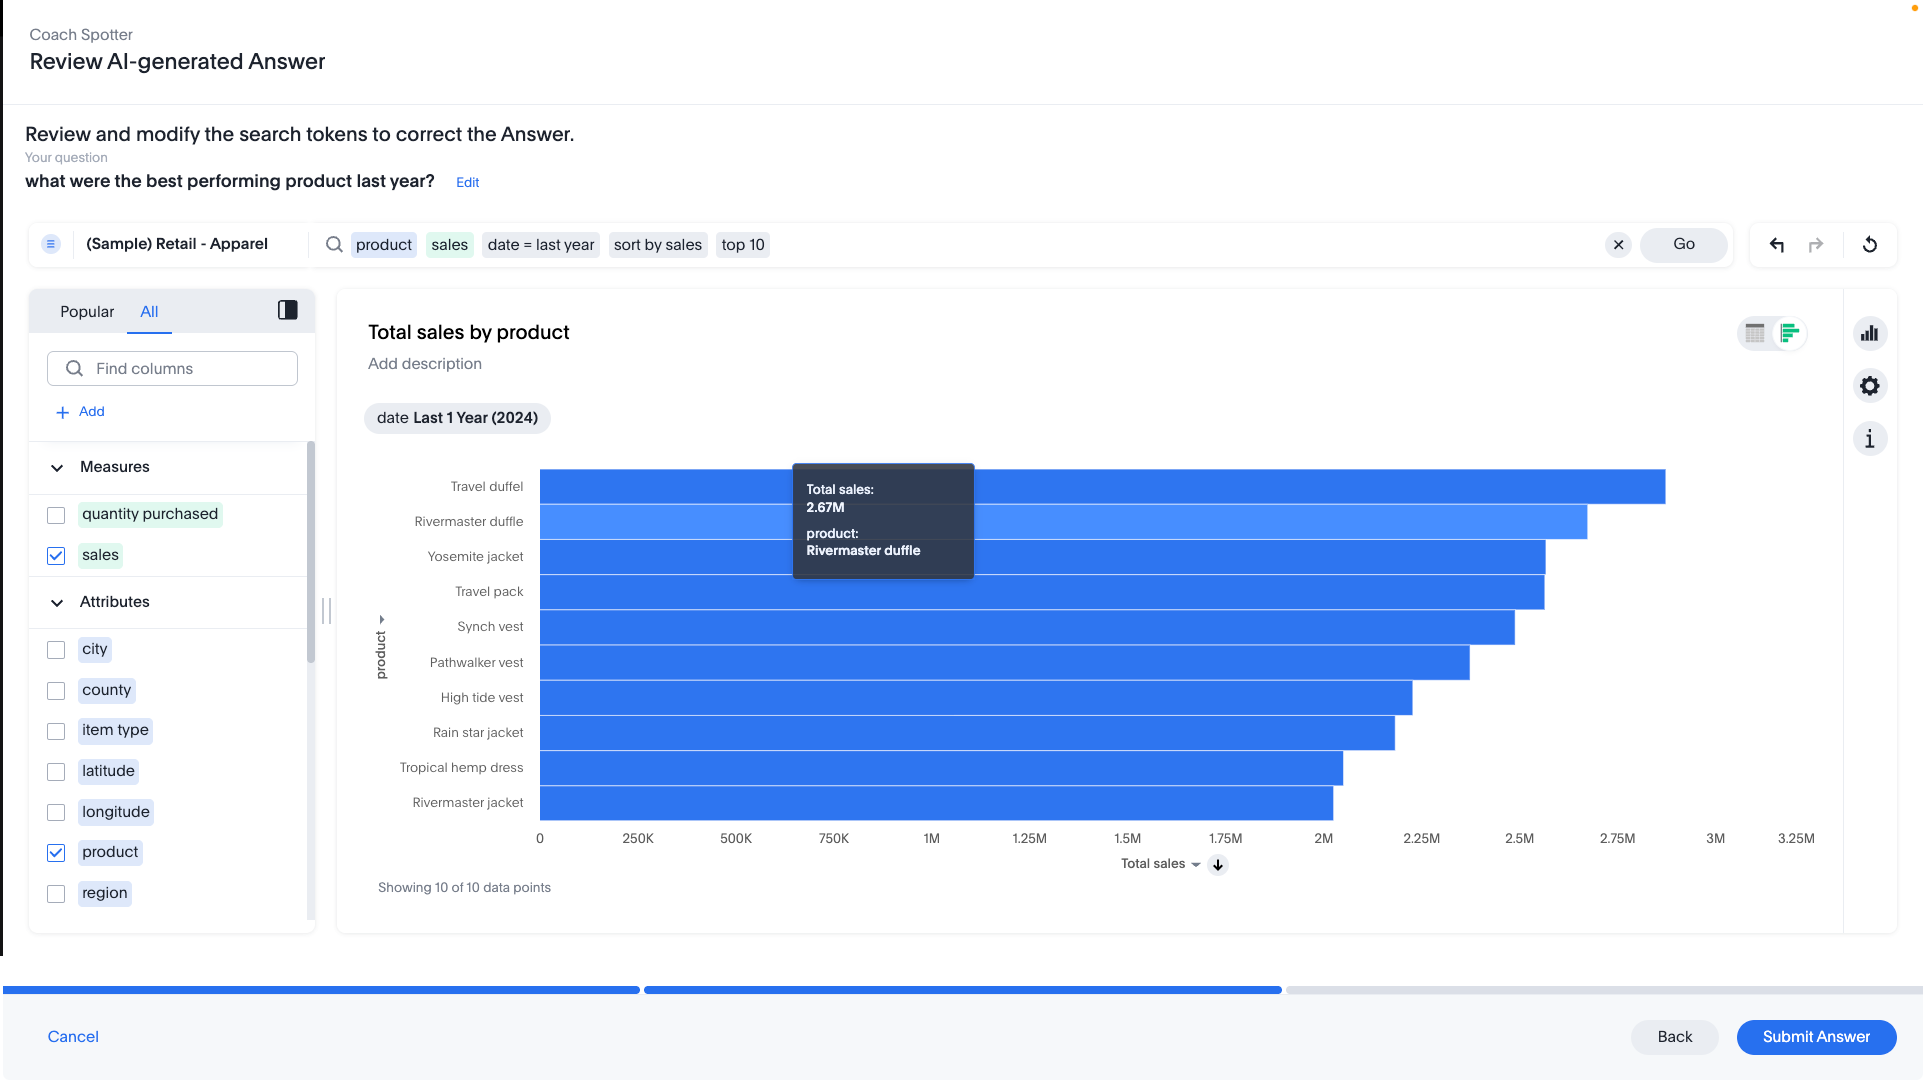Collapse the Measures section
Viewport: 1923px width, 1080px height.
(57, 468)
